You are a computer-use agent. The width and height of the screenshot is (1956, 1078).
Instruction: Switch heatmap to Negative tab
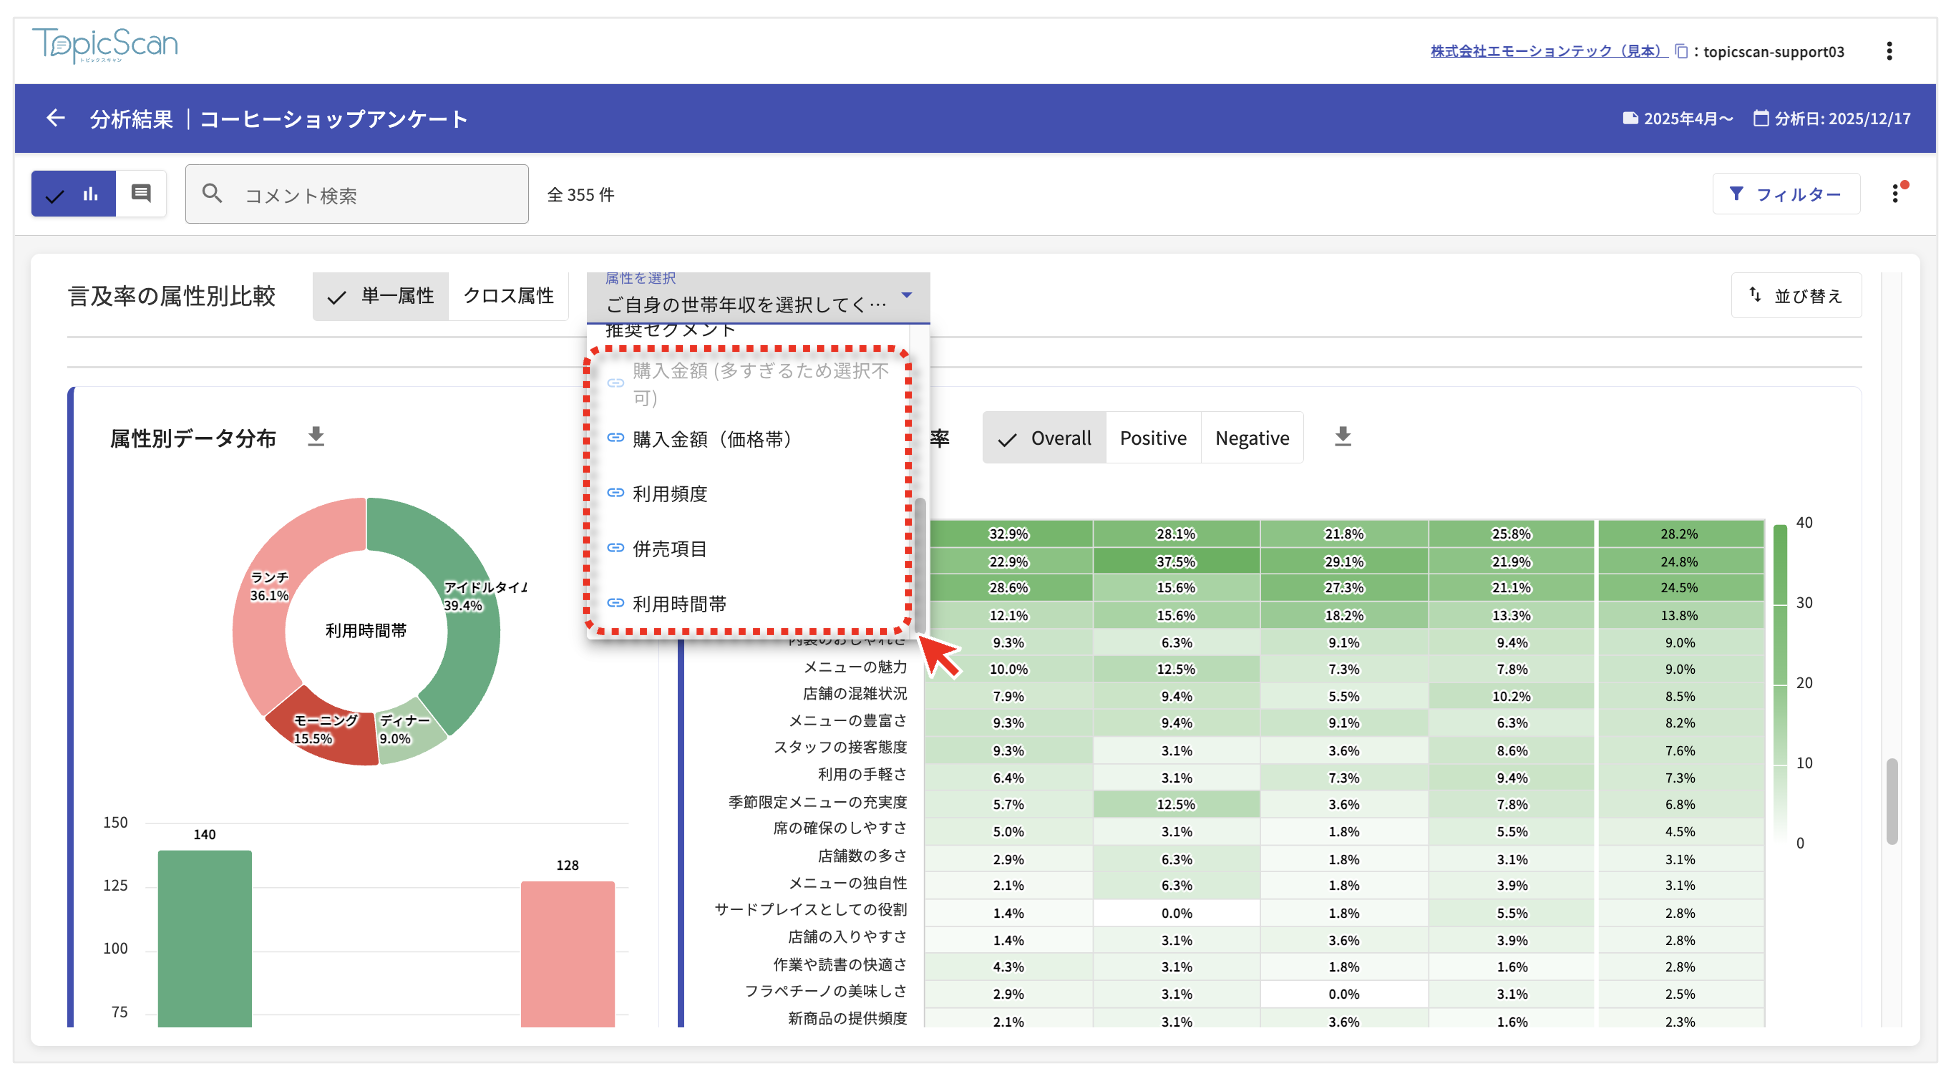pos(1251,438)
